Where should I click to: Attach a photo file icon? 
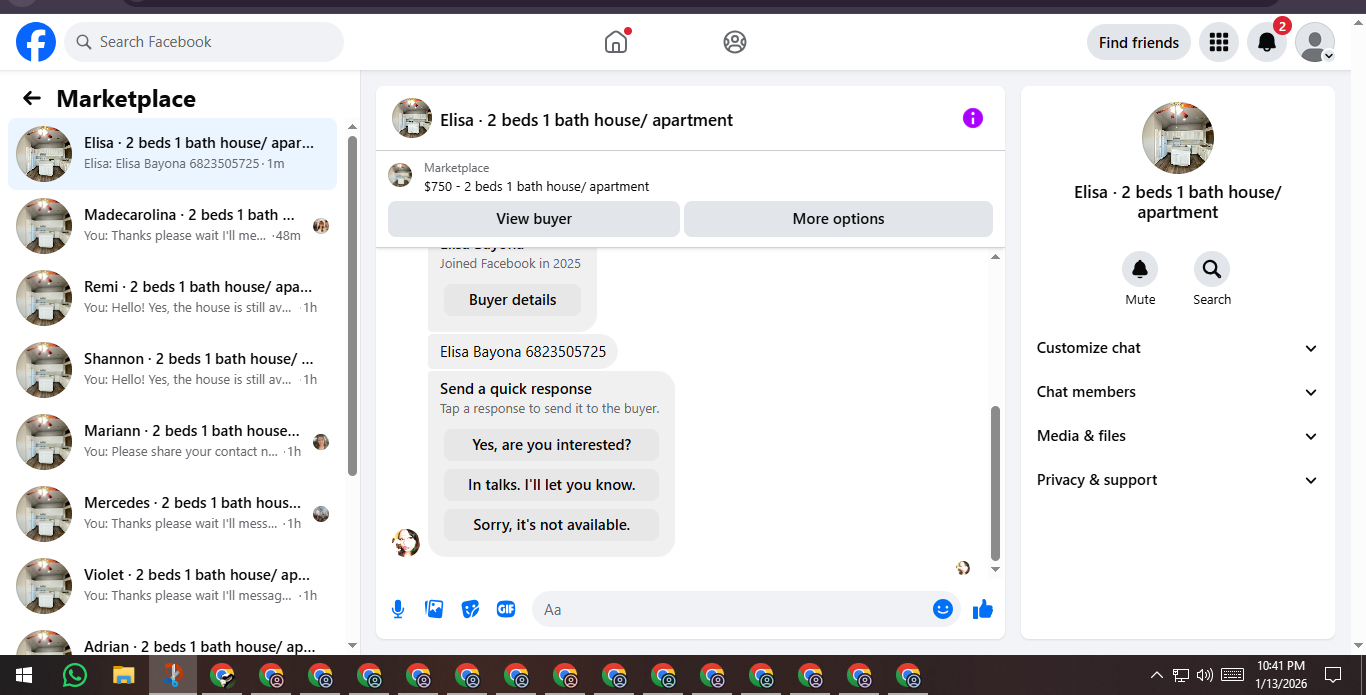pos(434,609)
